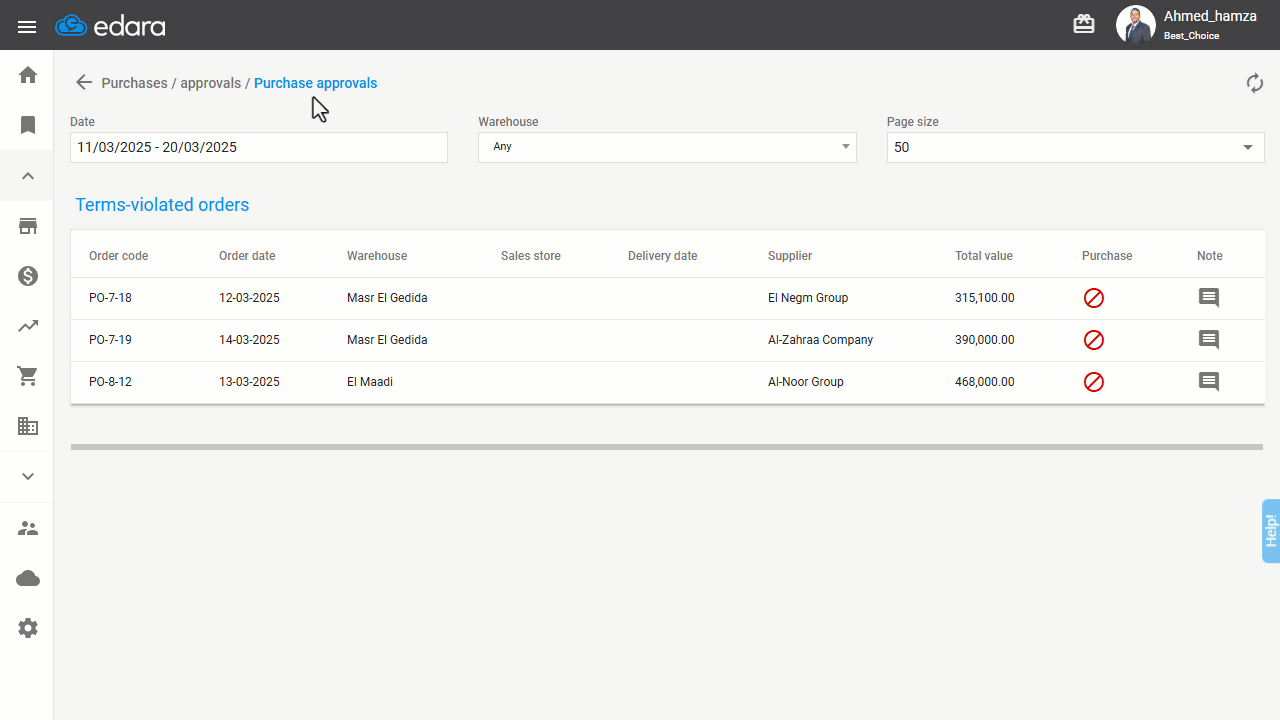1280x720 pixels.
Task: Open the cloud sidebar icon
Action: (x=28, y=578)
